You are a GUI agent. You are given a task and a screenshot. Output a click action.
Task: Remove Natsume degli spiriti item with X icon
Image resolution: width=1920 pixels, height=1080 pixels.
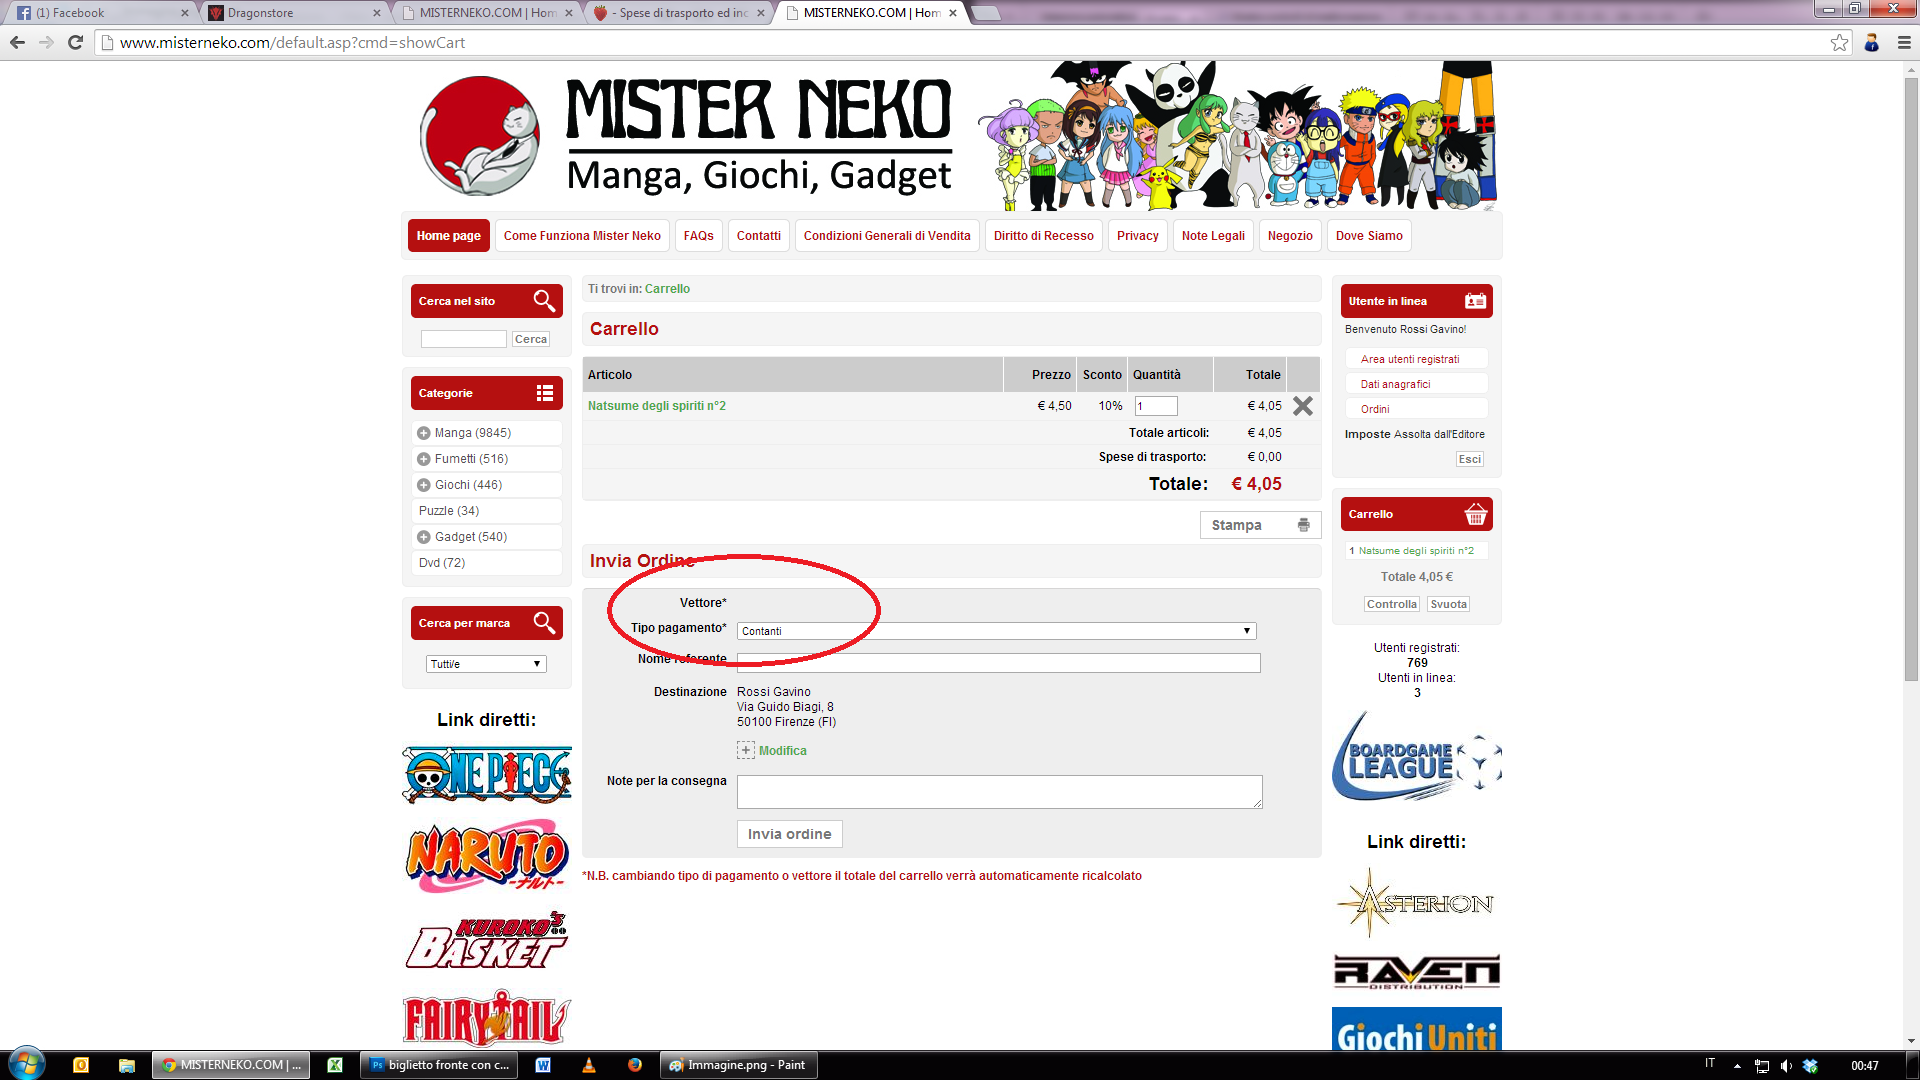click(1302, 406)
